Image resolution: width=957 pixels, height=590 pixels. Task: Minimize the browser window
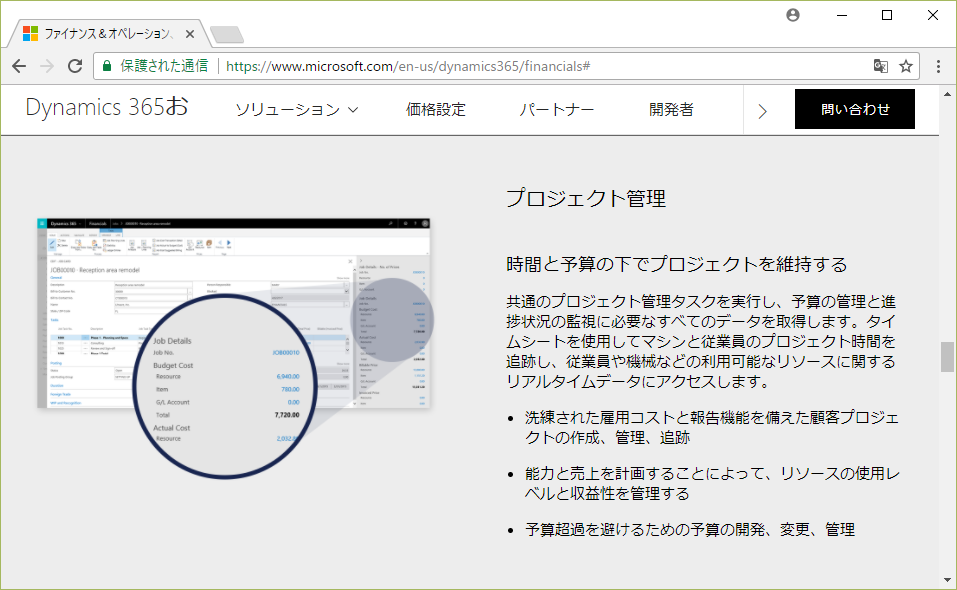point(842,15)
